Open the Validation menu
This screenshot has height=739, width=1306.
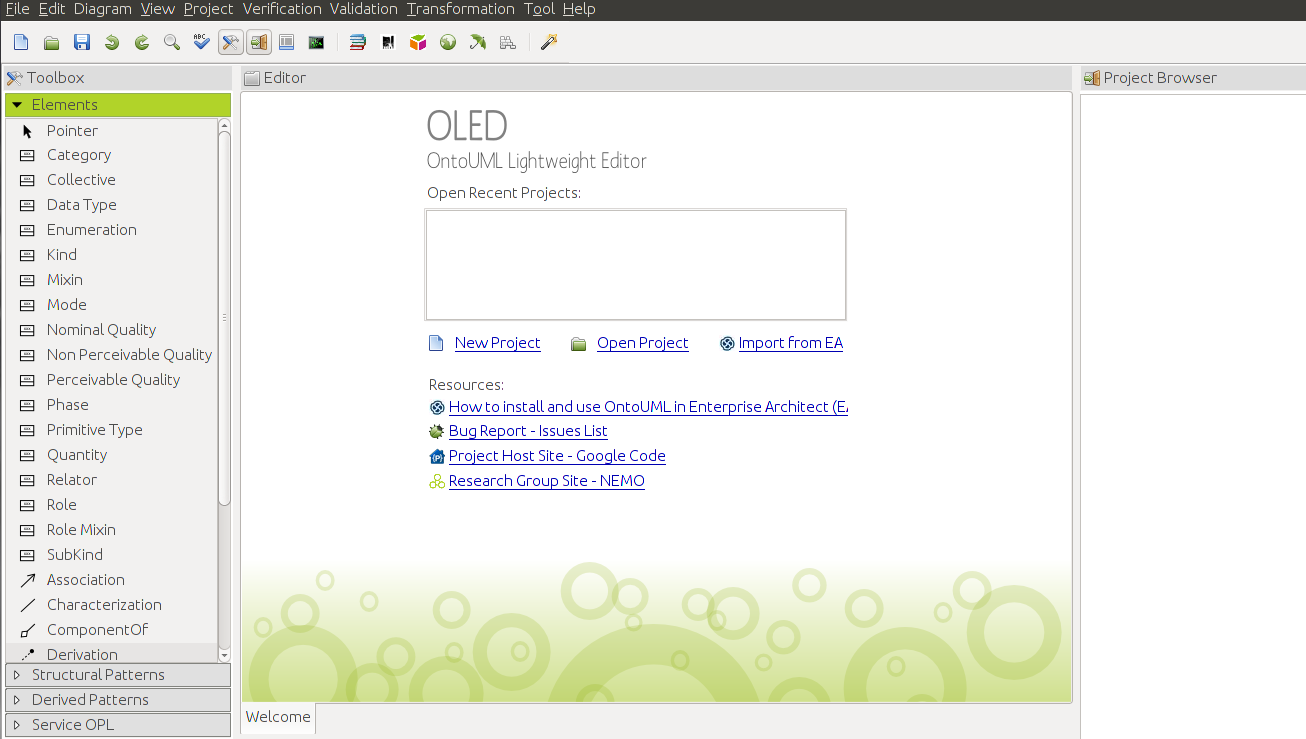(x=364, y=9)
